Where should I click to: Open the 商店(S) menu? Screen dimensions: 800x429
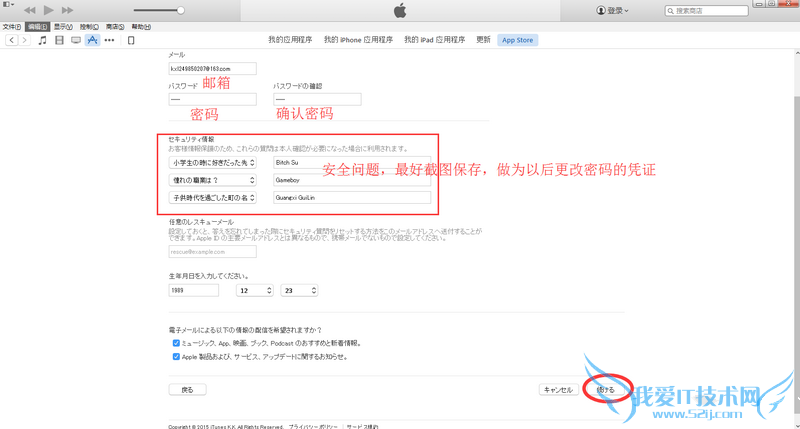115,27
